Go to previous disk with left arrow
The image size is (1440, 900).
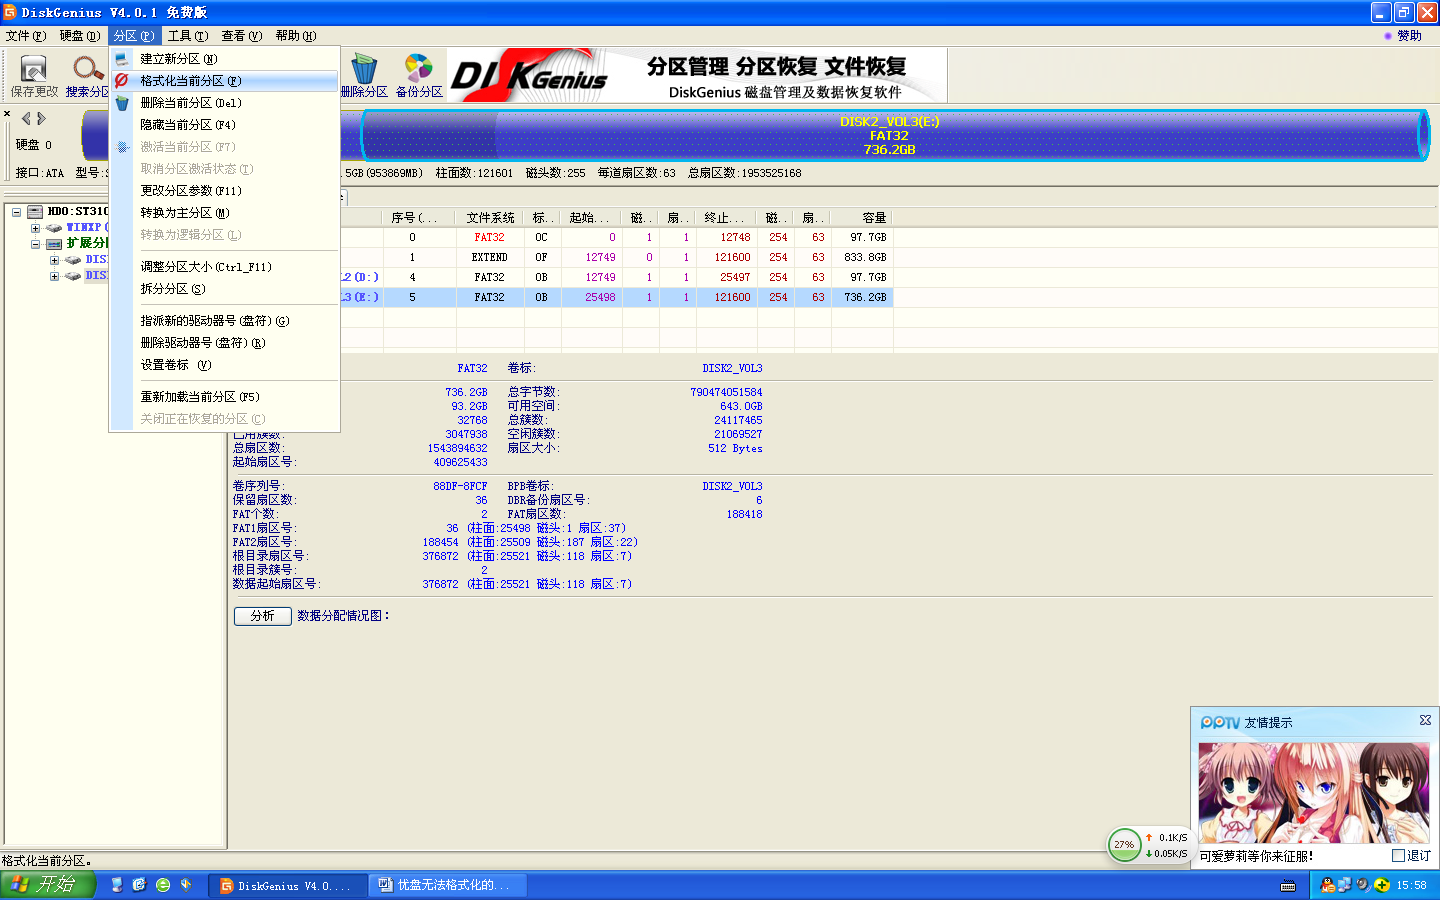click(26, 118)
